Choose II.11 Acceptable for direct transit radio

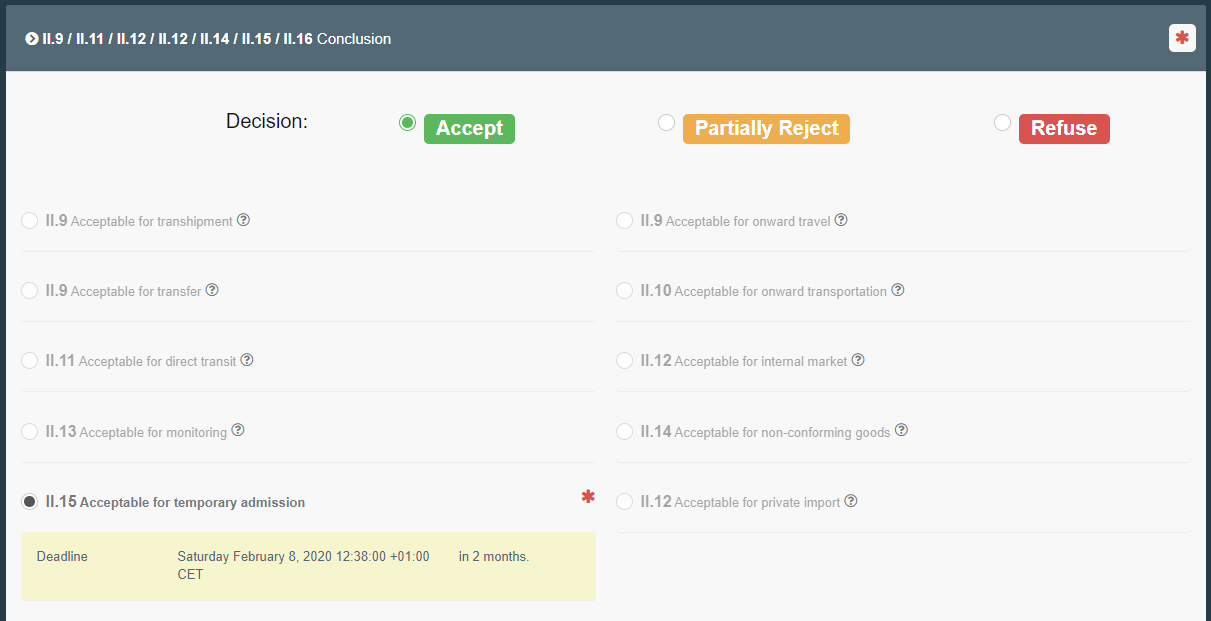coord(30,360)
